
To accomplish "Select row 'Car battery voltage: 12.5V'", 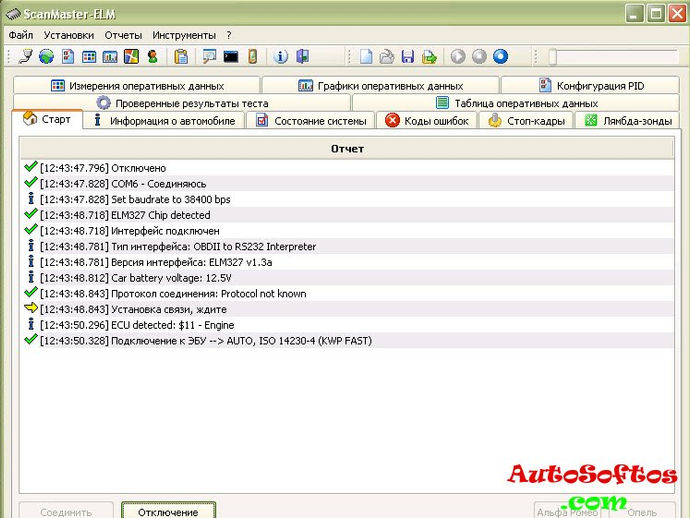I will 347,278.
